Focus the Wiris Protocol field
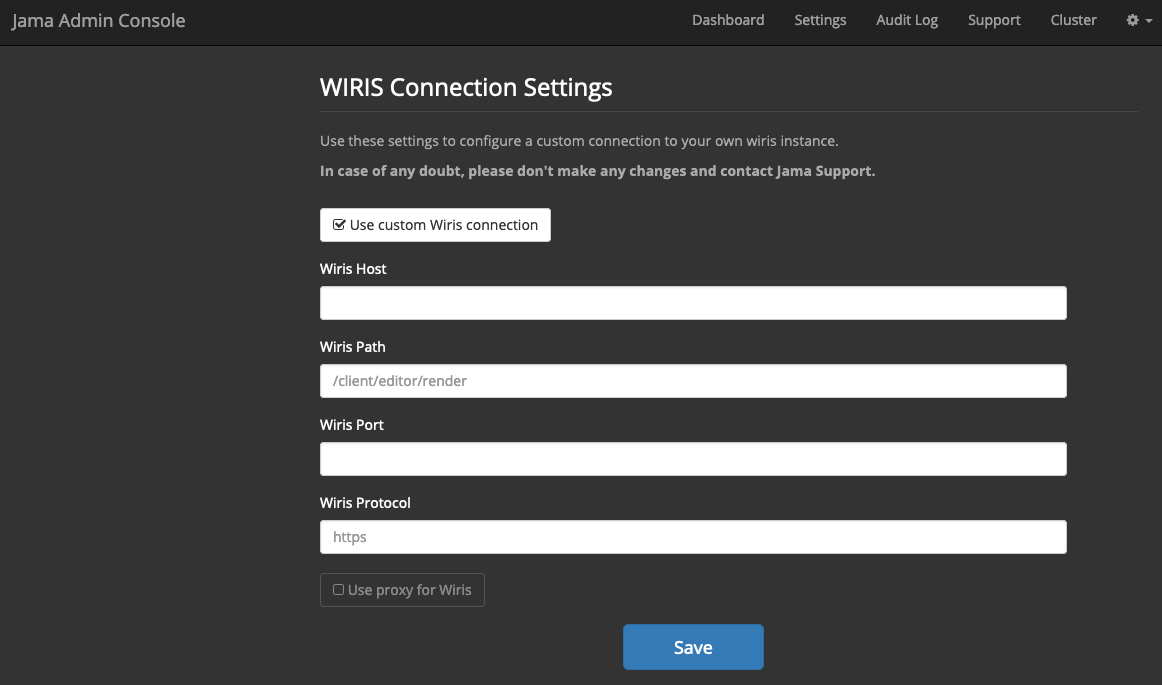The image size is (1162, 685). pos(693,537)
